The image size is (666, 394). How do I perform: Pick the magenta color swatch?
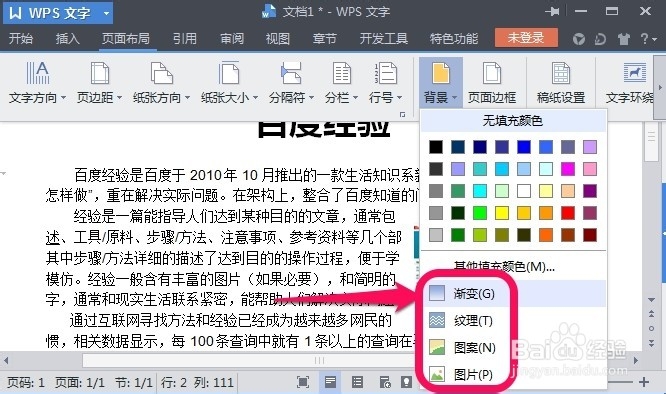point(568,169)
